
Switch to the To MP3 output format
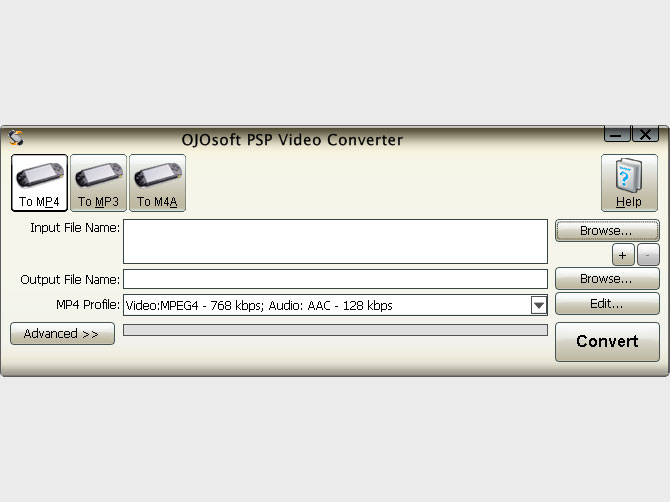98,183
